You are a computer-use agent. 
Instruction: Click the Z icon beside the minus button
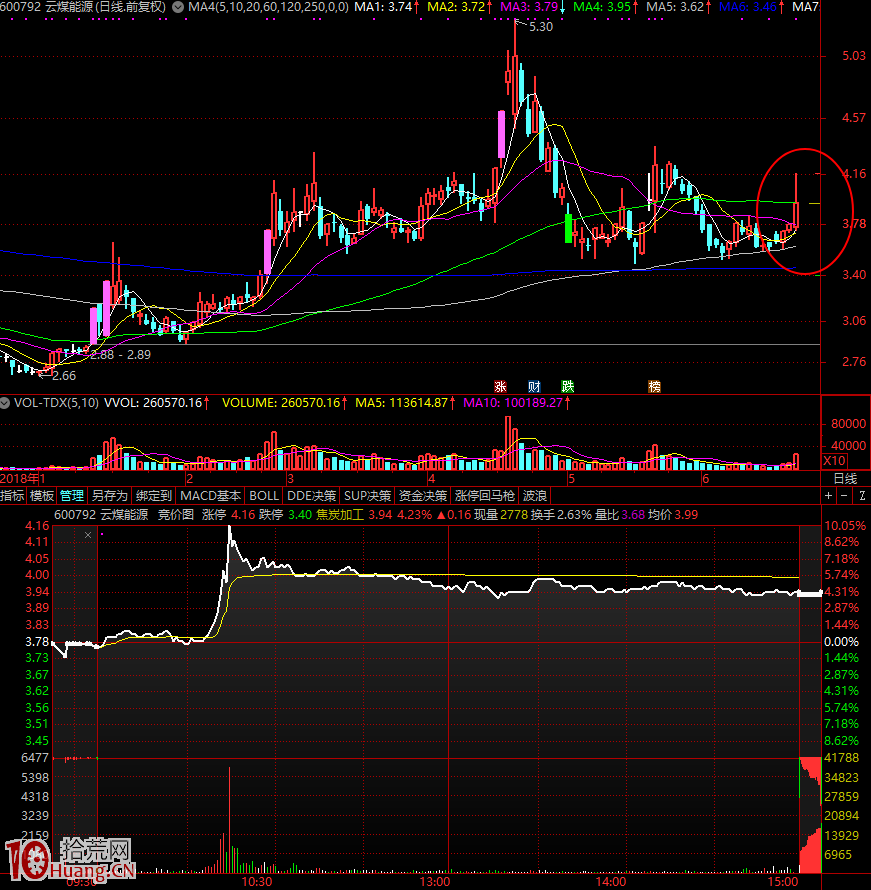coord(862,496)
